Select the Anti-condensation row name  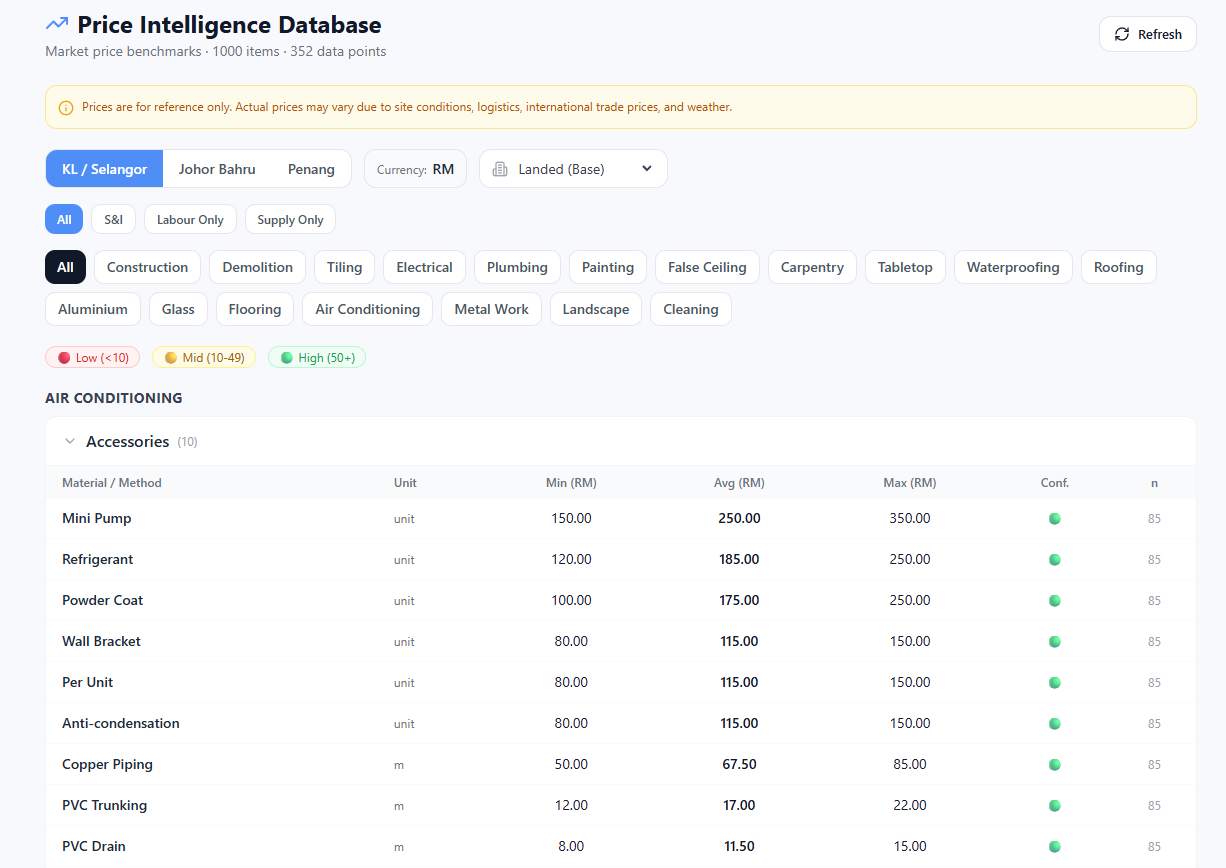point(121,723)
